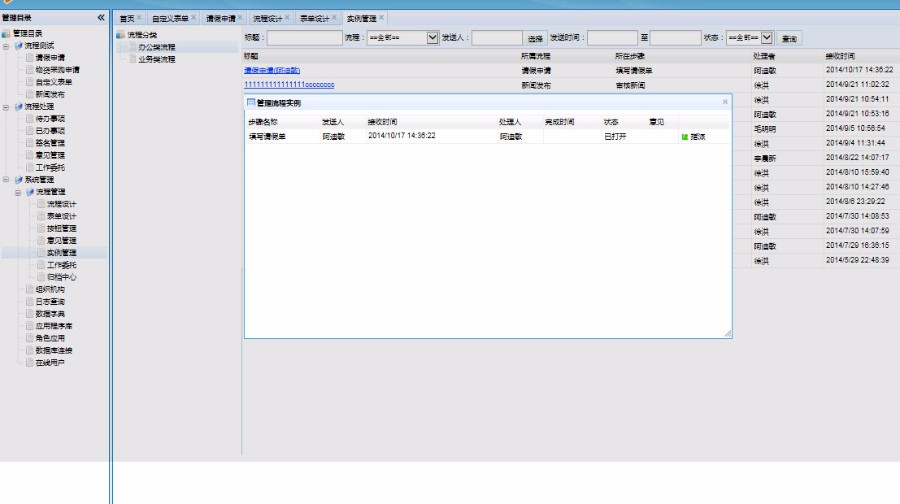Open 日志查询 in sidebar tree
This screenshot has width=900, height=504.
pos(50,301)
